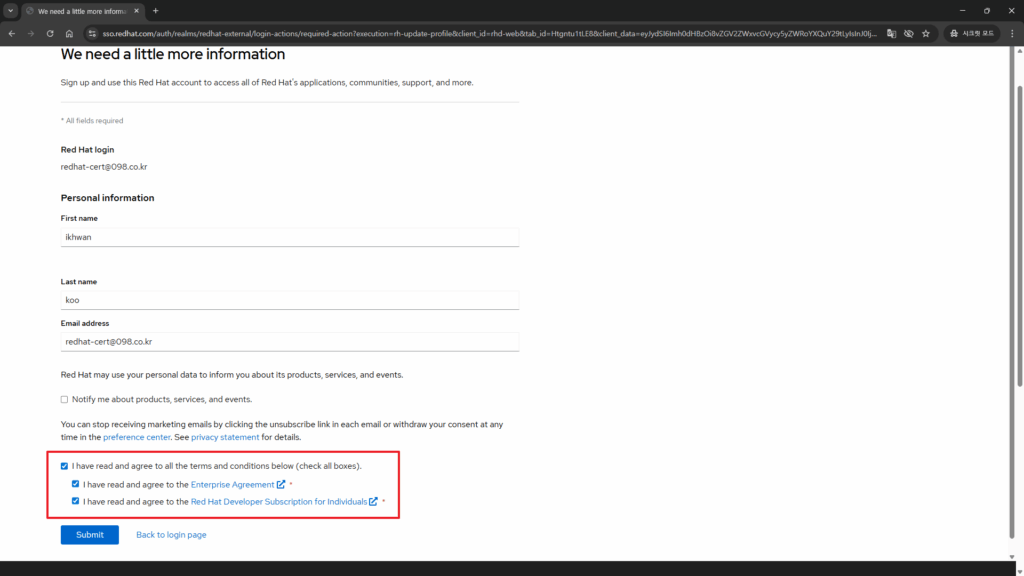
Task: Click external link icon beside Enterprise Agreement
Action: pos(281,485)
